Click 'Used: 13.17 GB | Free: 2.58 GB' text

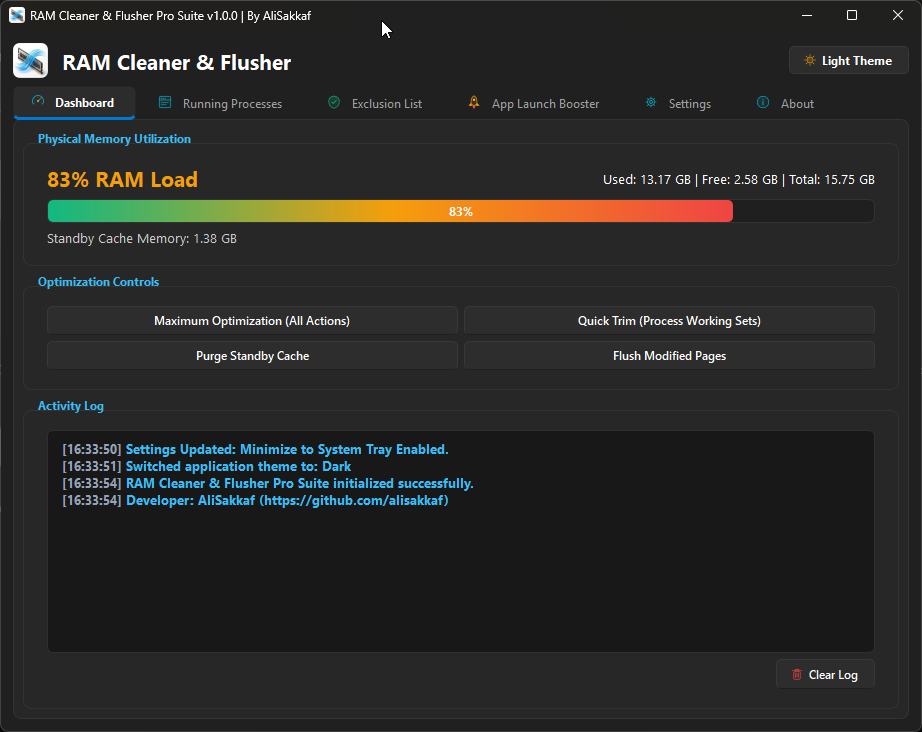coord(690,179)
